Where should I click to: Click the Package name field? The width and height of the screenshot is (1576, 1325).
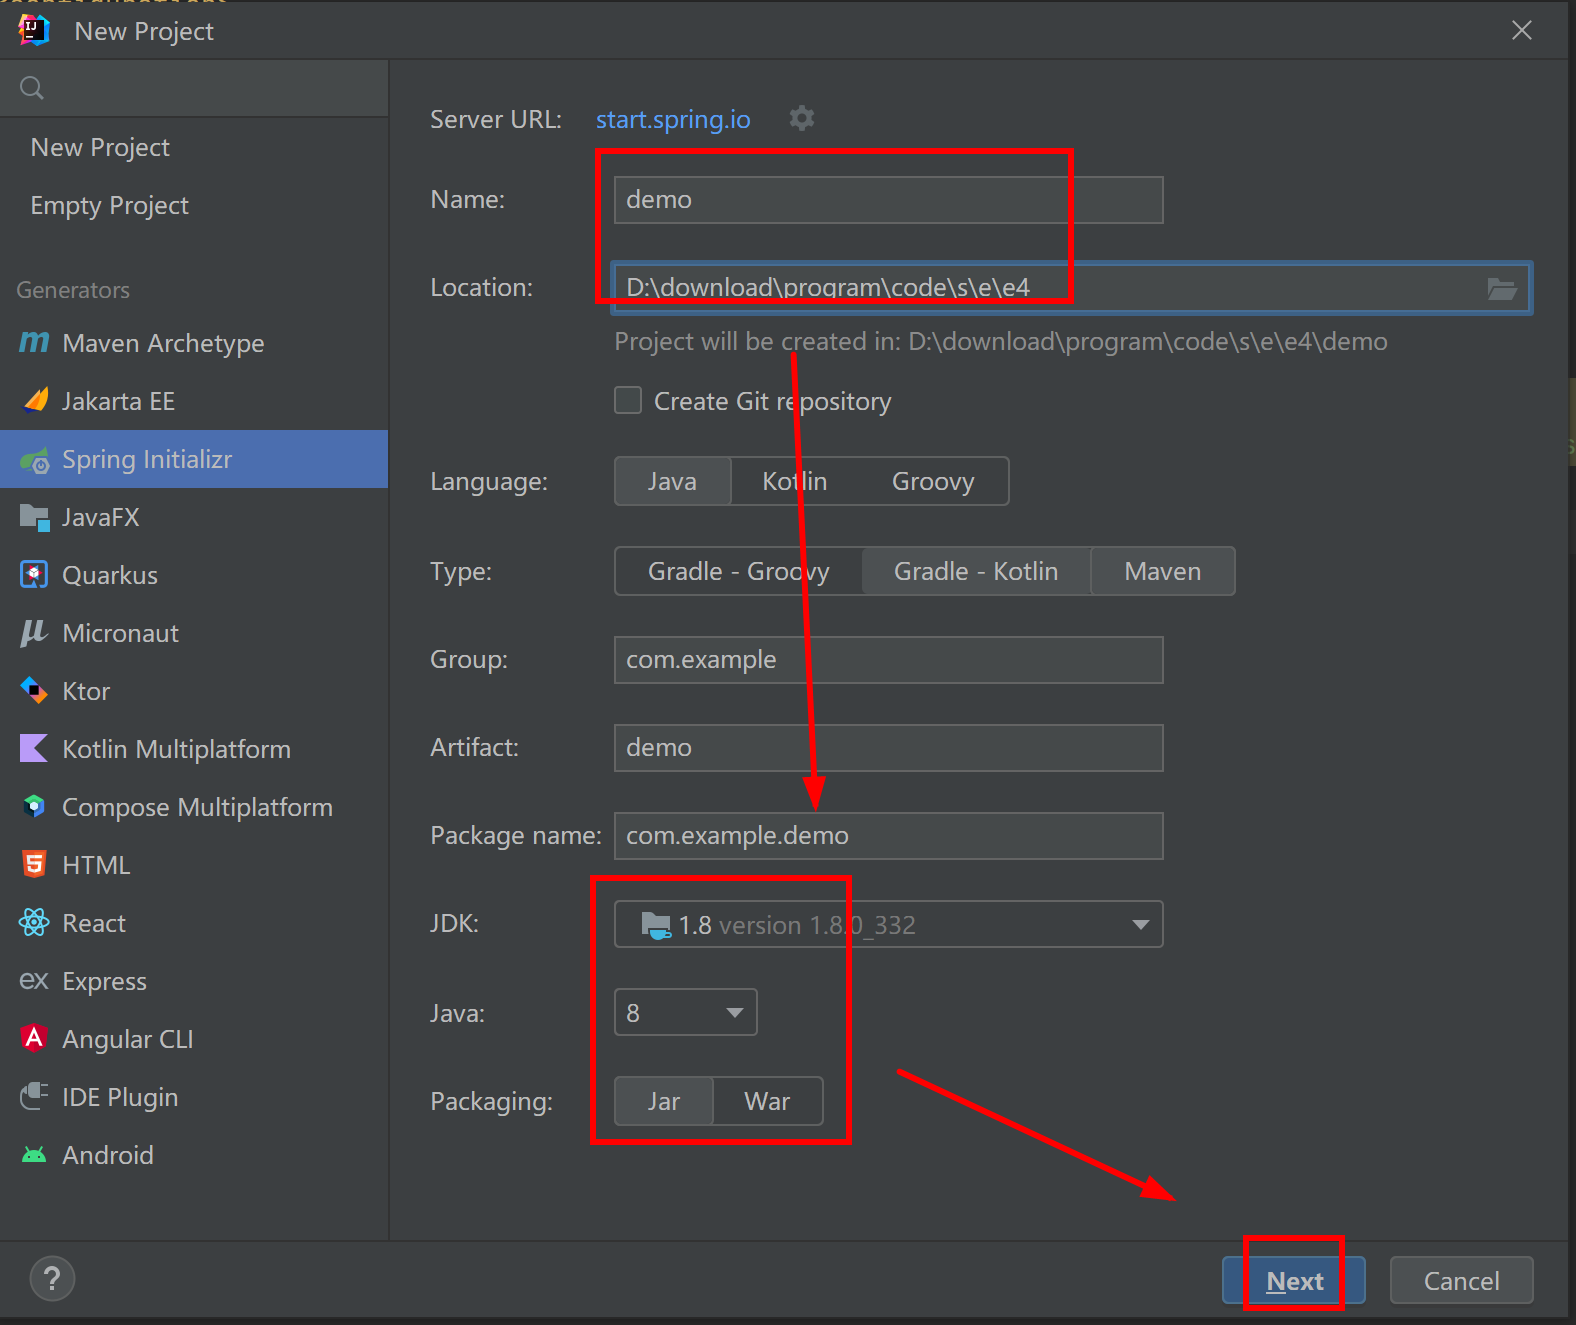[x=888, y=836]
